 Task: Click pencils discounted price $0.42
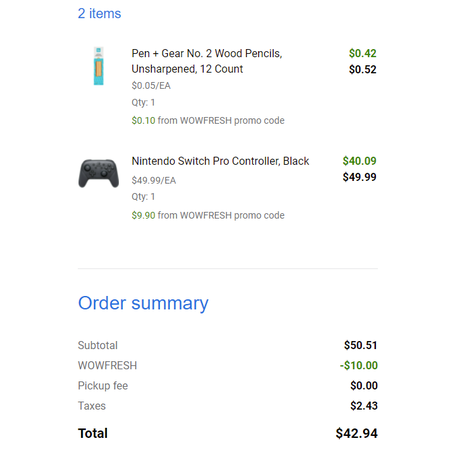coord(363,53)
